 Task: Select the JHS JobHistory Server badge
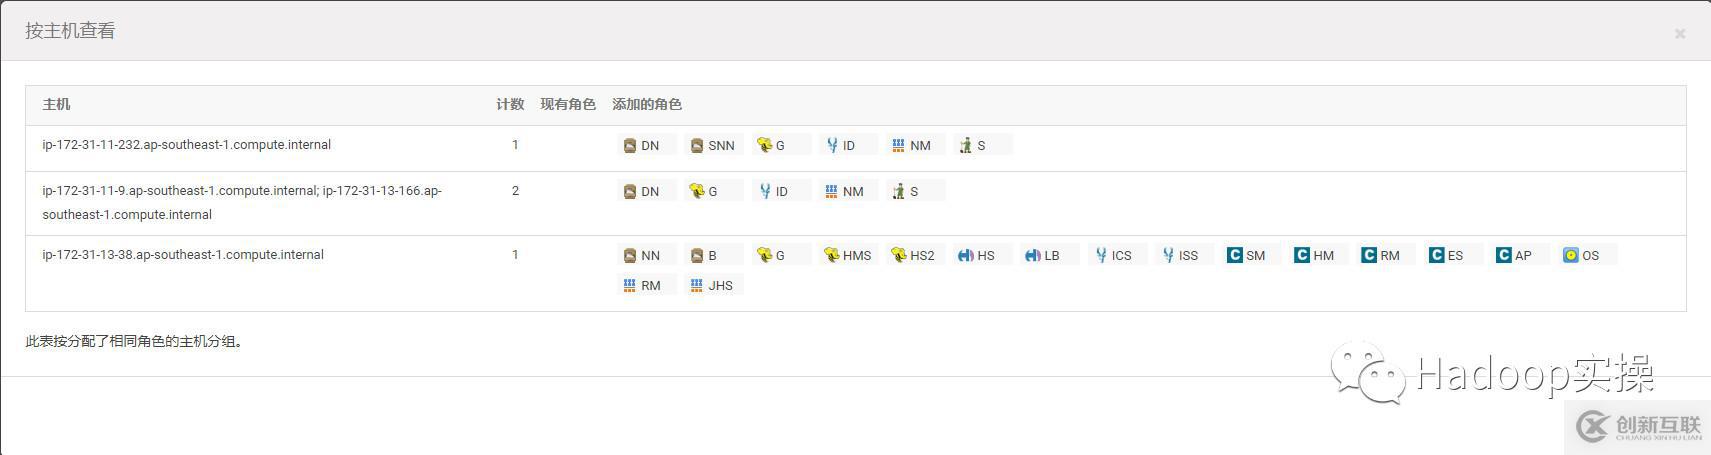point(712,286)
